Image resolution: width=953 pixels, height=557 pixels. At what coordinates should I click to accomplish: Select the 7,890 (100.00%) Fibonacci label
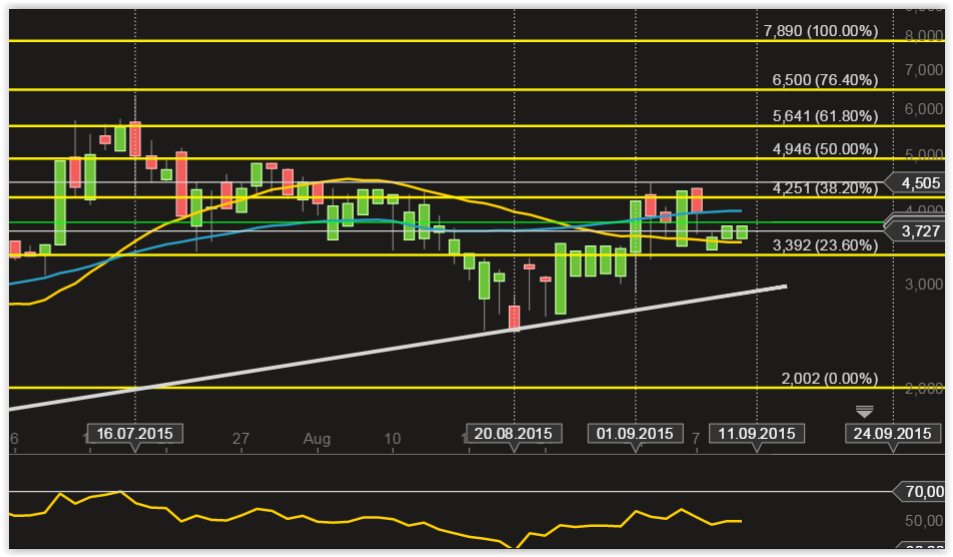tap(821, 31)
